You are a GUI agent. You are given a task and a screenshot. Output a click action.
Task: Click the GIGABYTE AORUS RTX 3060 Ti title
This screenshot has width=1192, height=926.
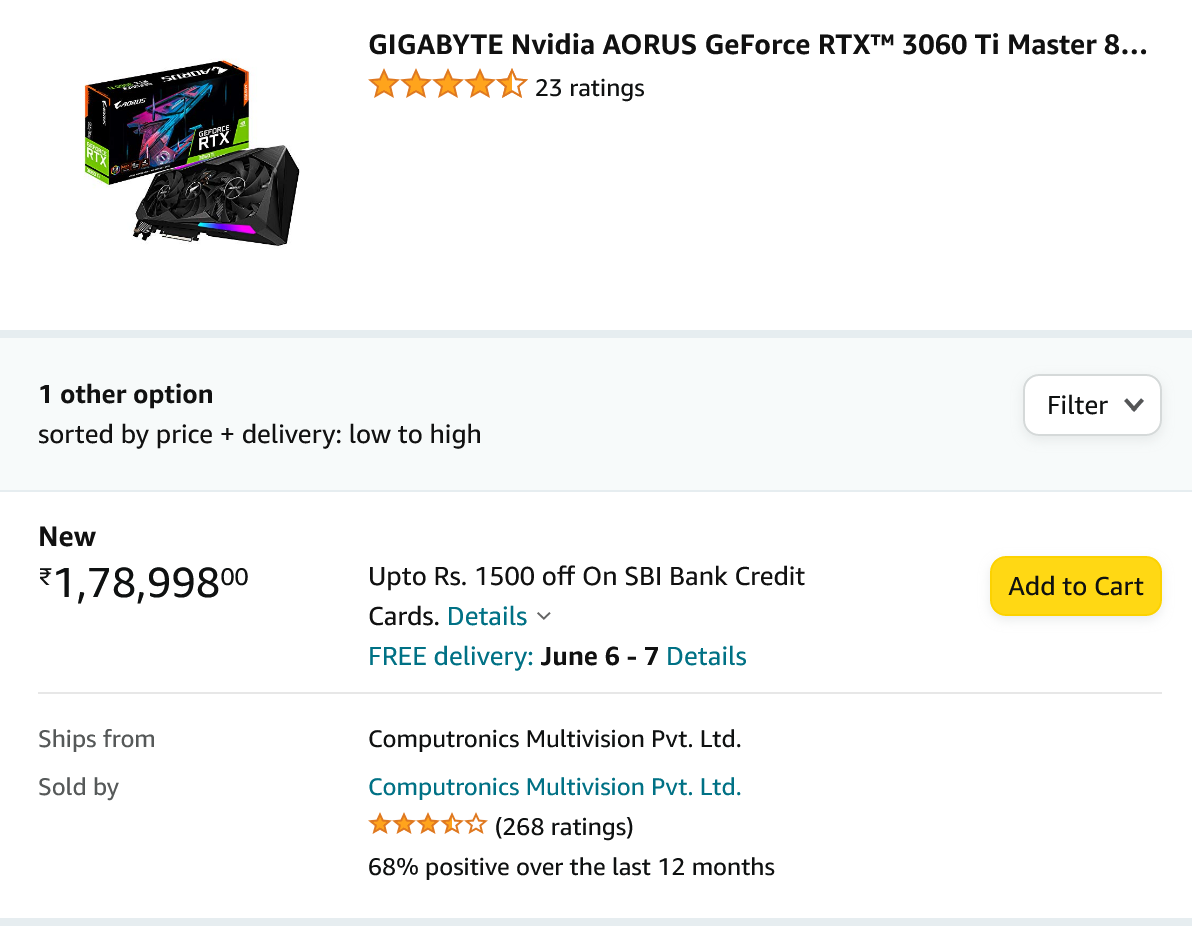pos(757,45)
